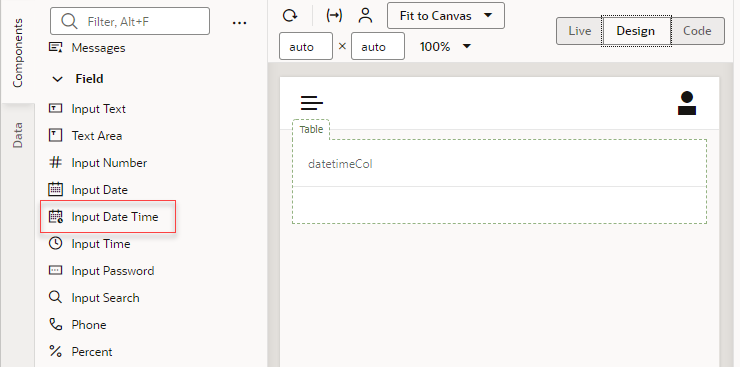Select the Input Text label
The height and width of the screenshot is (367, 740).
tap(99, 108)
